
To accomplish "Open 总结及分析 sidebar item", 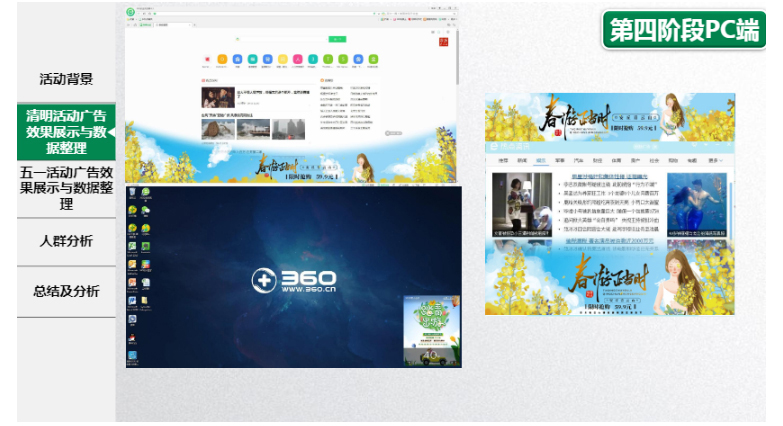I will (66, 291).
